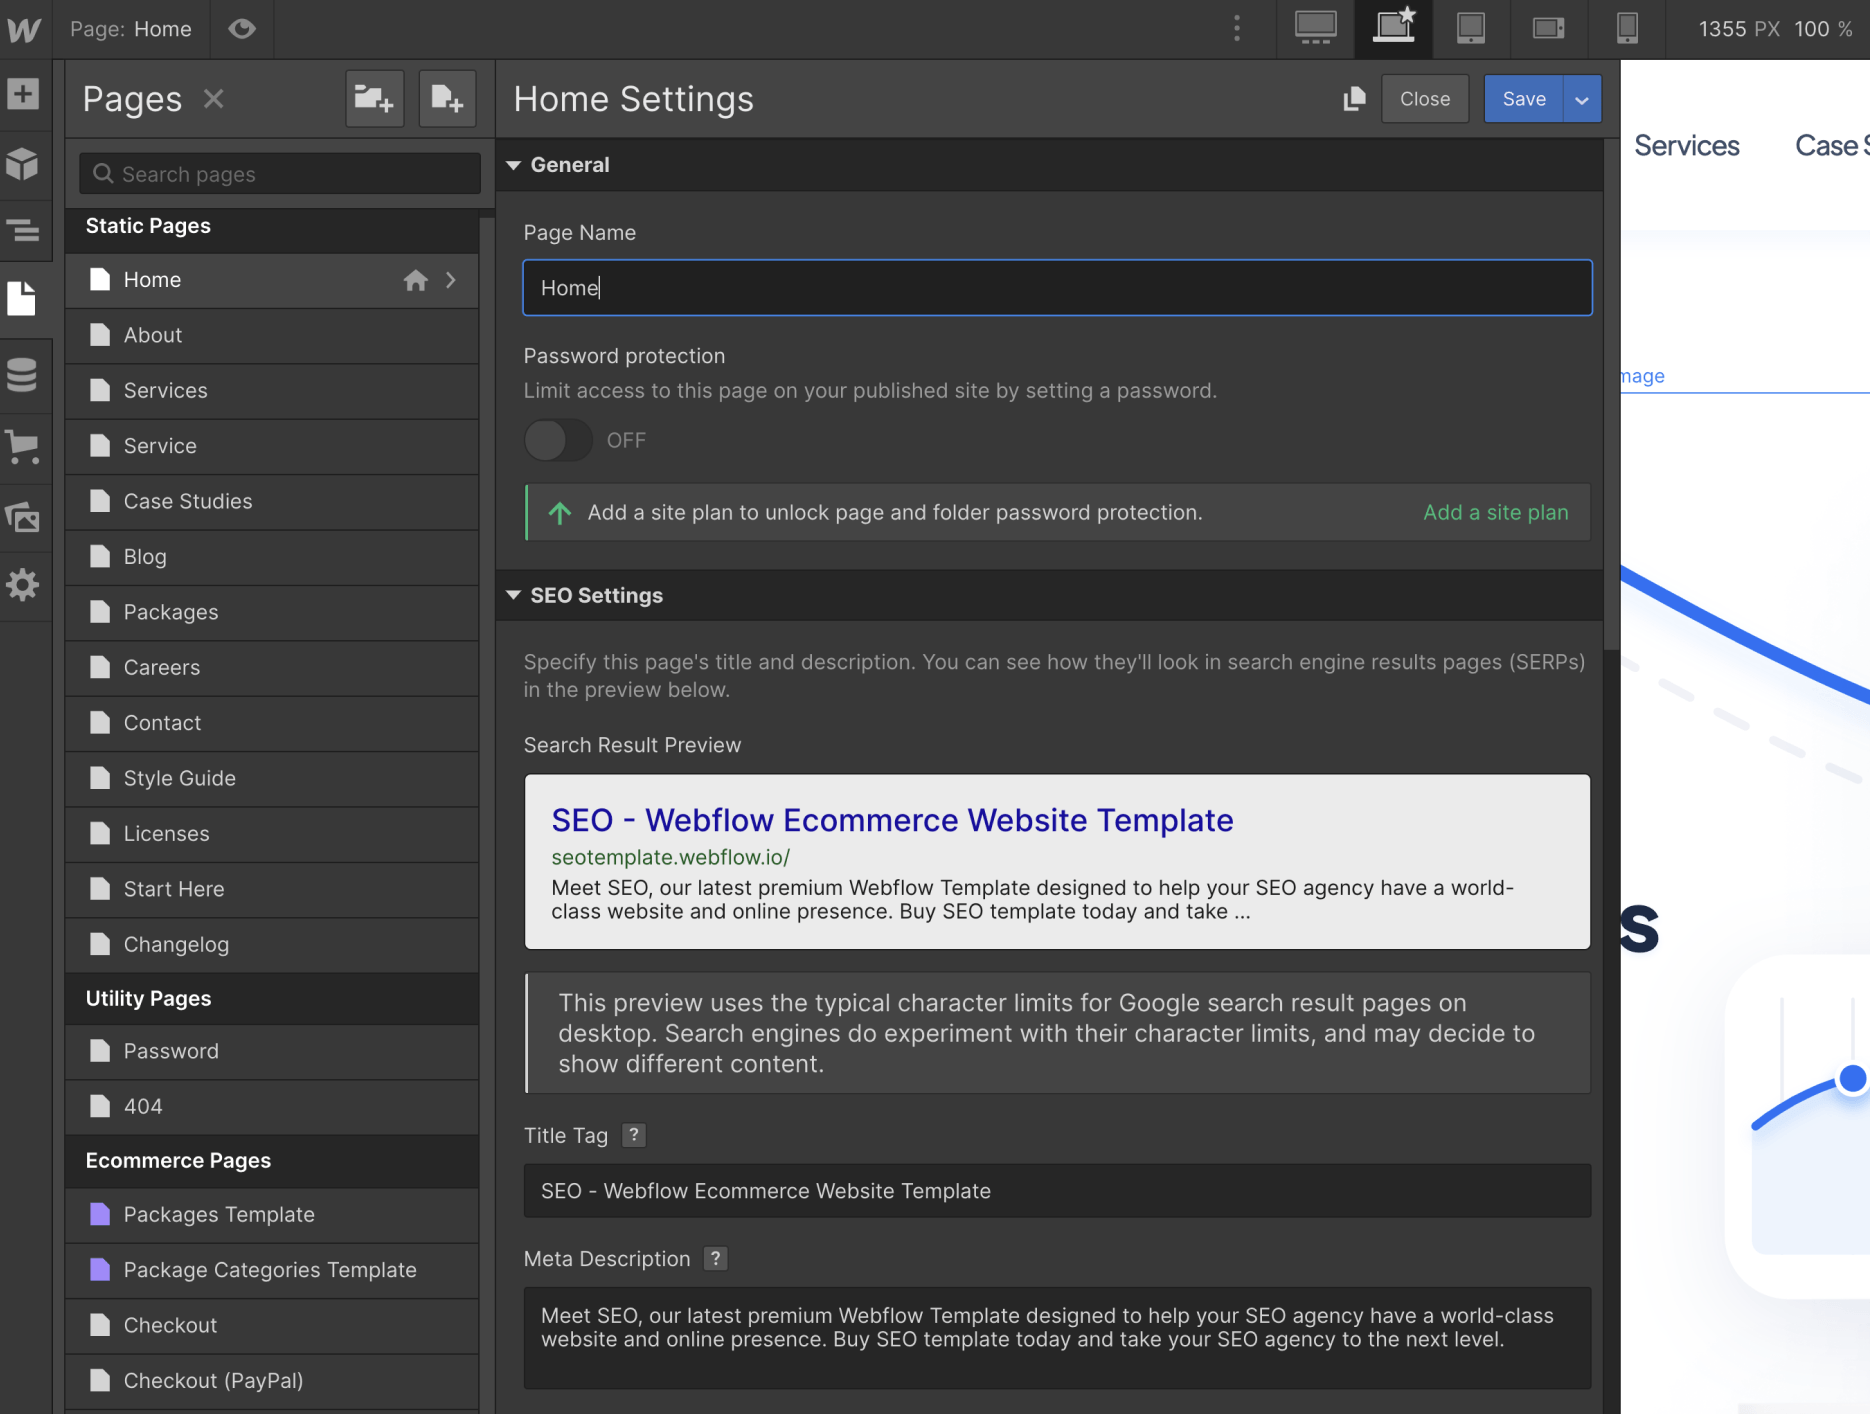Open the Navigator panel
1870x1414 pixels.
click(x=22, y=230)
